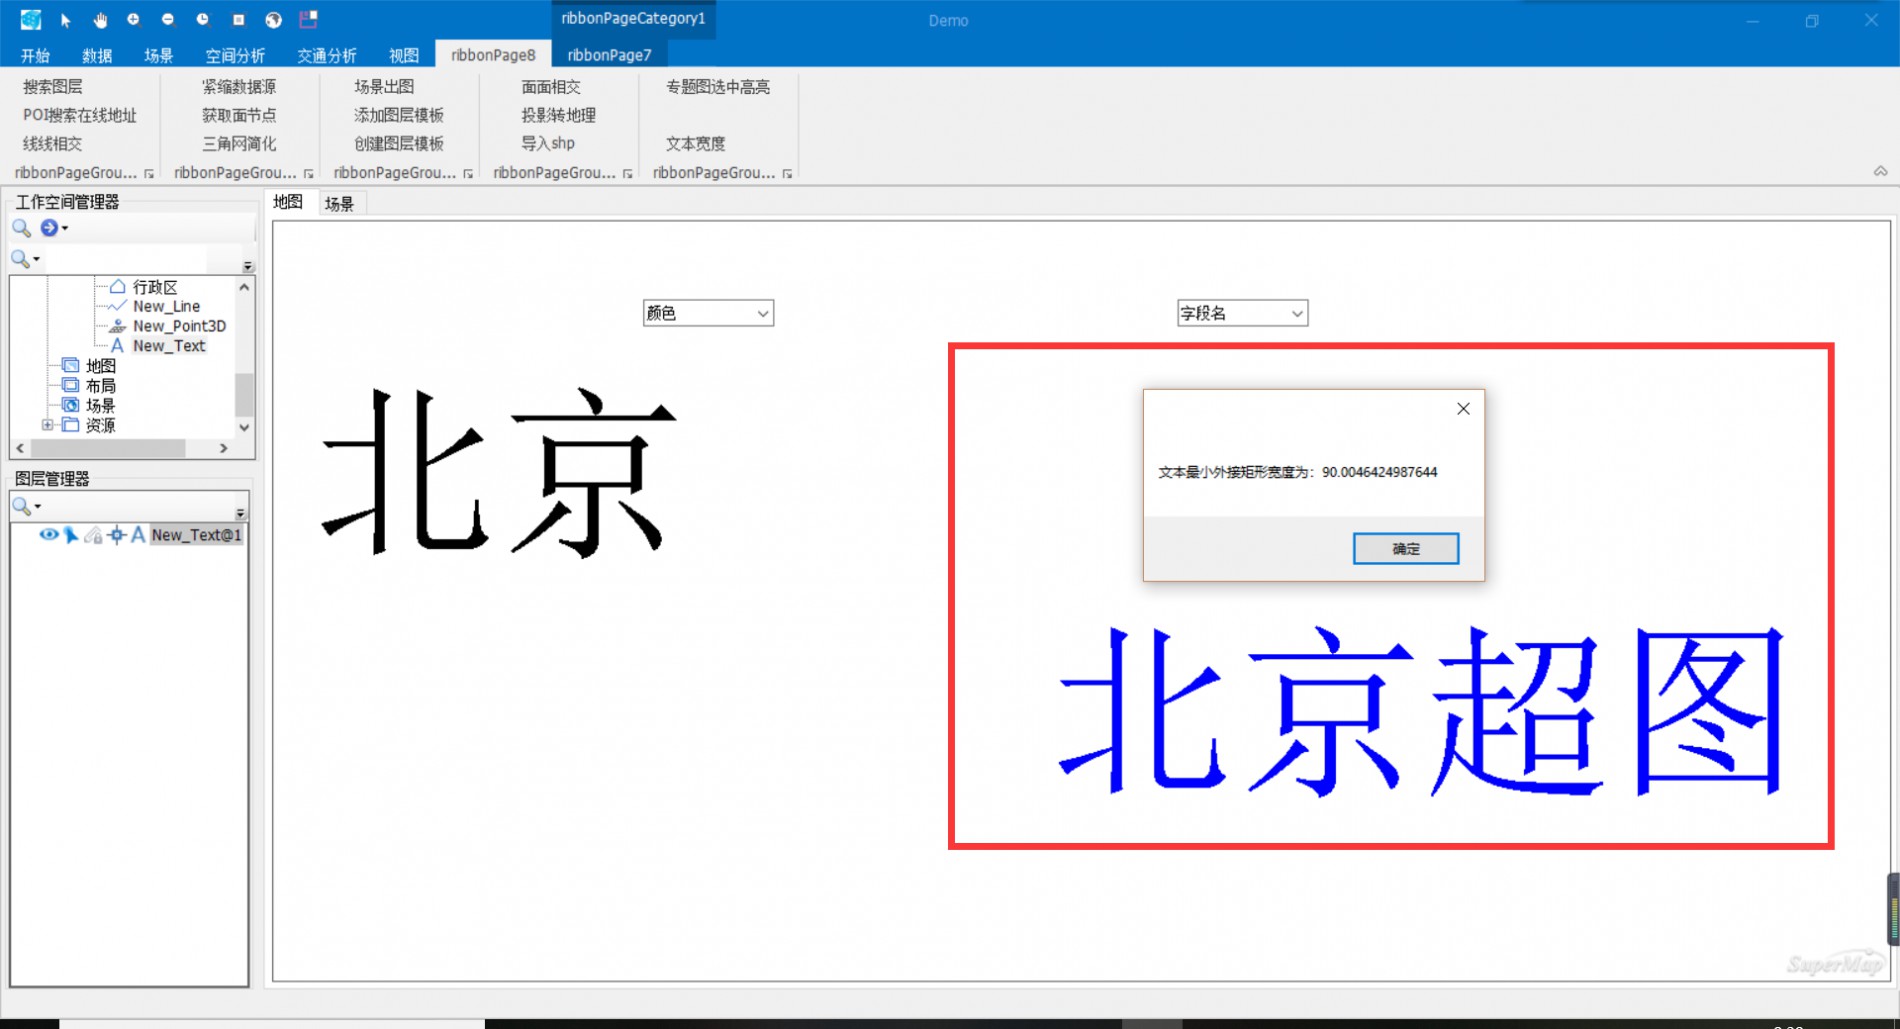Image resolution: width=1900 pixels, height=1029 pixels.
Task: Choose the zoom out magnifier tool
Action: tap(168, 20)
